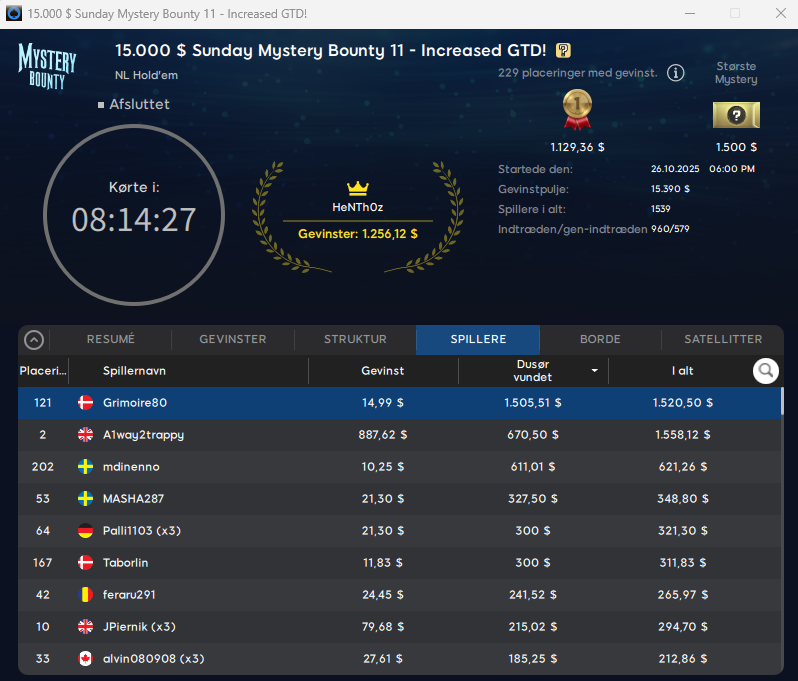The width and height of the screenshot is (798, 681).
Task: Click the Danish flag next to Grimoire80
Action: 86,403
